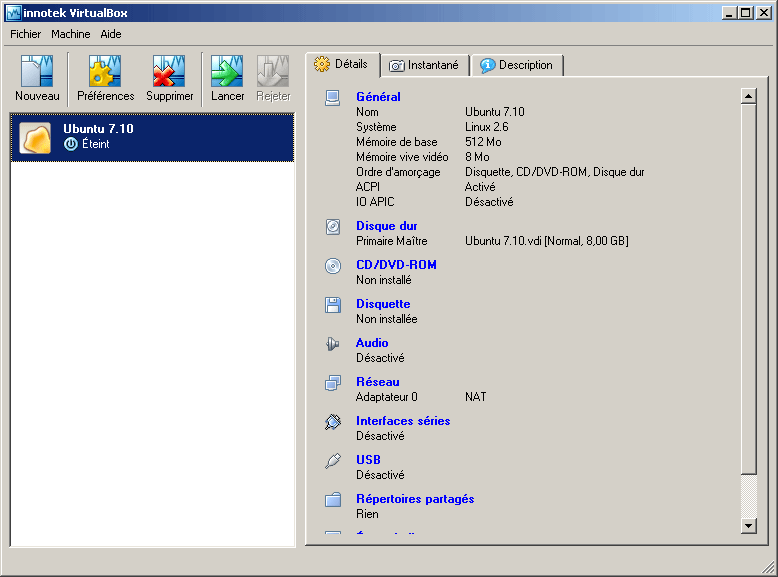Viewport: 778px width, 577px height.
Task: Click the details scrollbar down arrow
Action: (748, 525)
